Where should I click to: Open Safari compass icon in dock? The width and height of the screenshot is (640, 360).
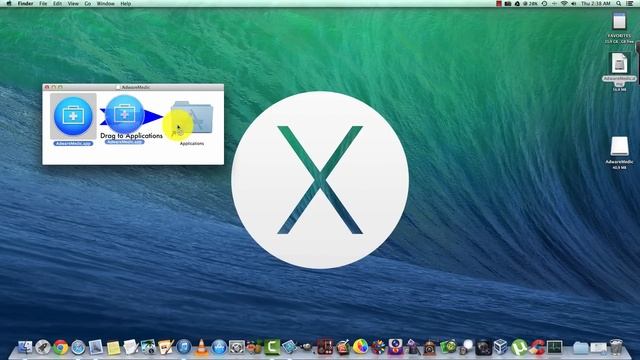78,348
